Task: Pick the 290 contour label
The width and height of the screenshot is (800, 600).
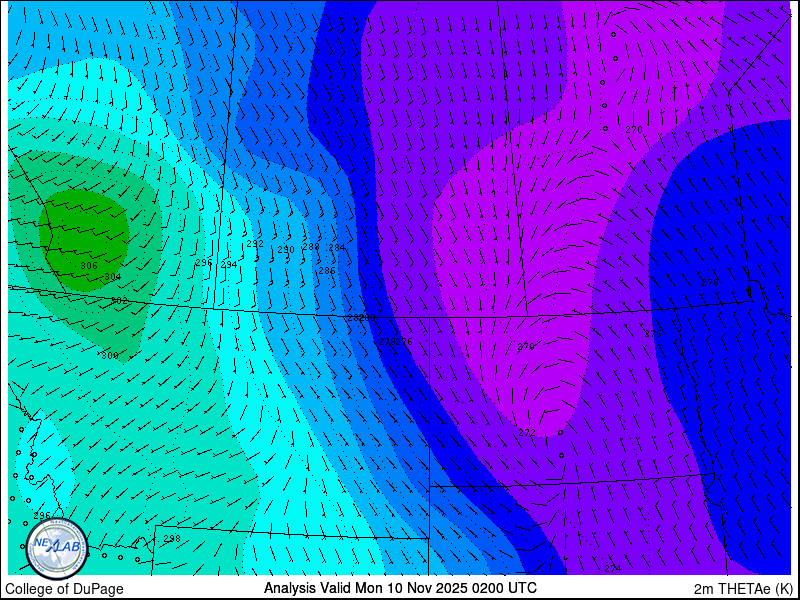Action: click(x=286, y=249)
